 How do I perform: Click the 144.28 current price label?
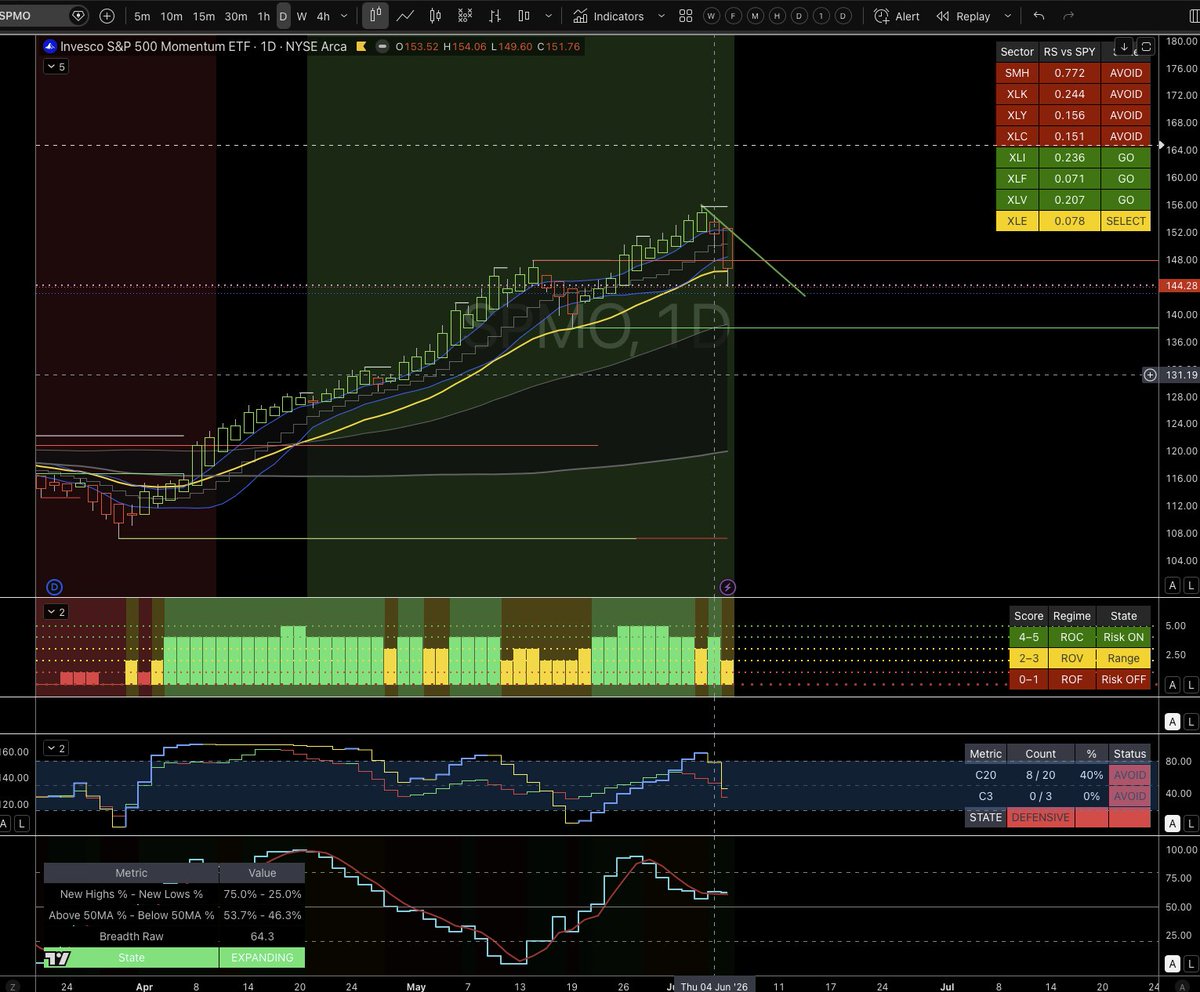pos(1179,286)
